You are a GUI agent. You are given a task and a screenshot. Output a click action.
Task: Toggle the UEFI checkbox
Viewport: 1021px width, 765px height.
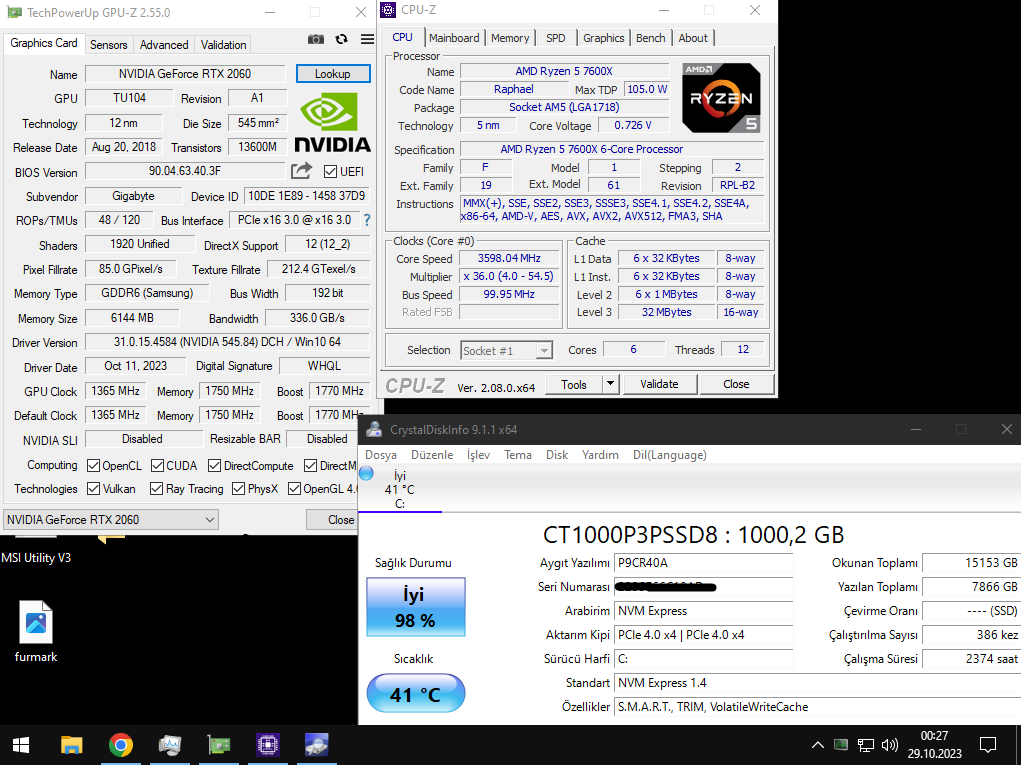point(330,172)
